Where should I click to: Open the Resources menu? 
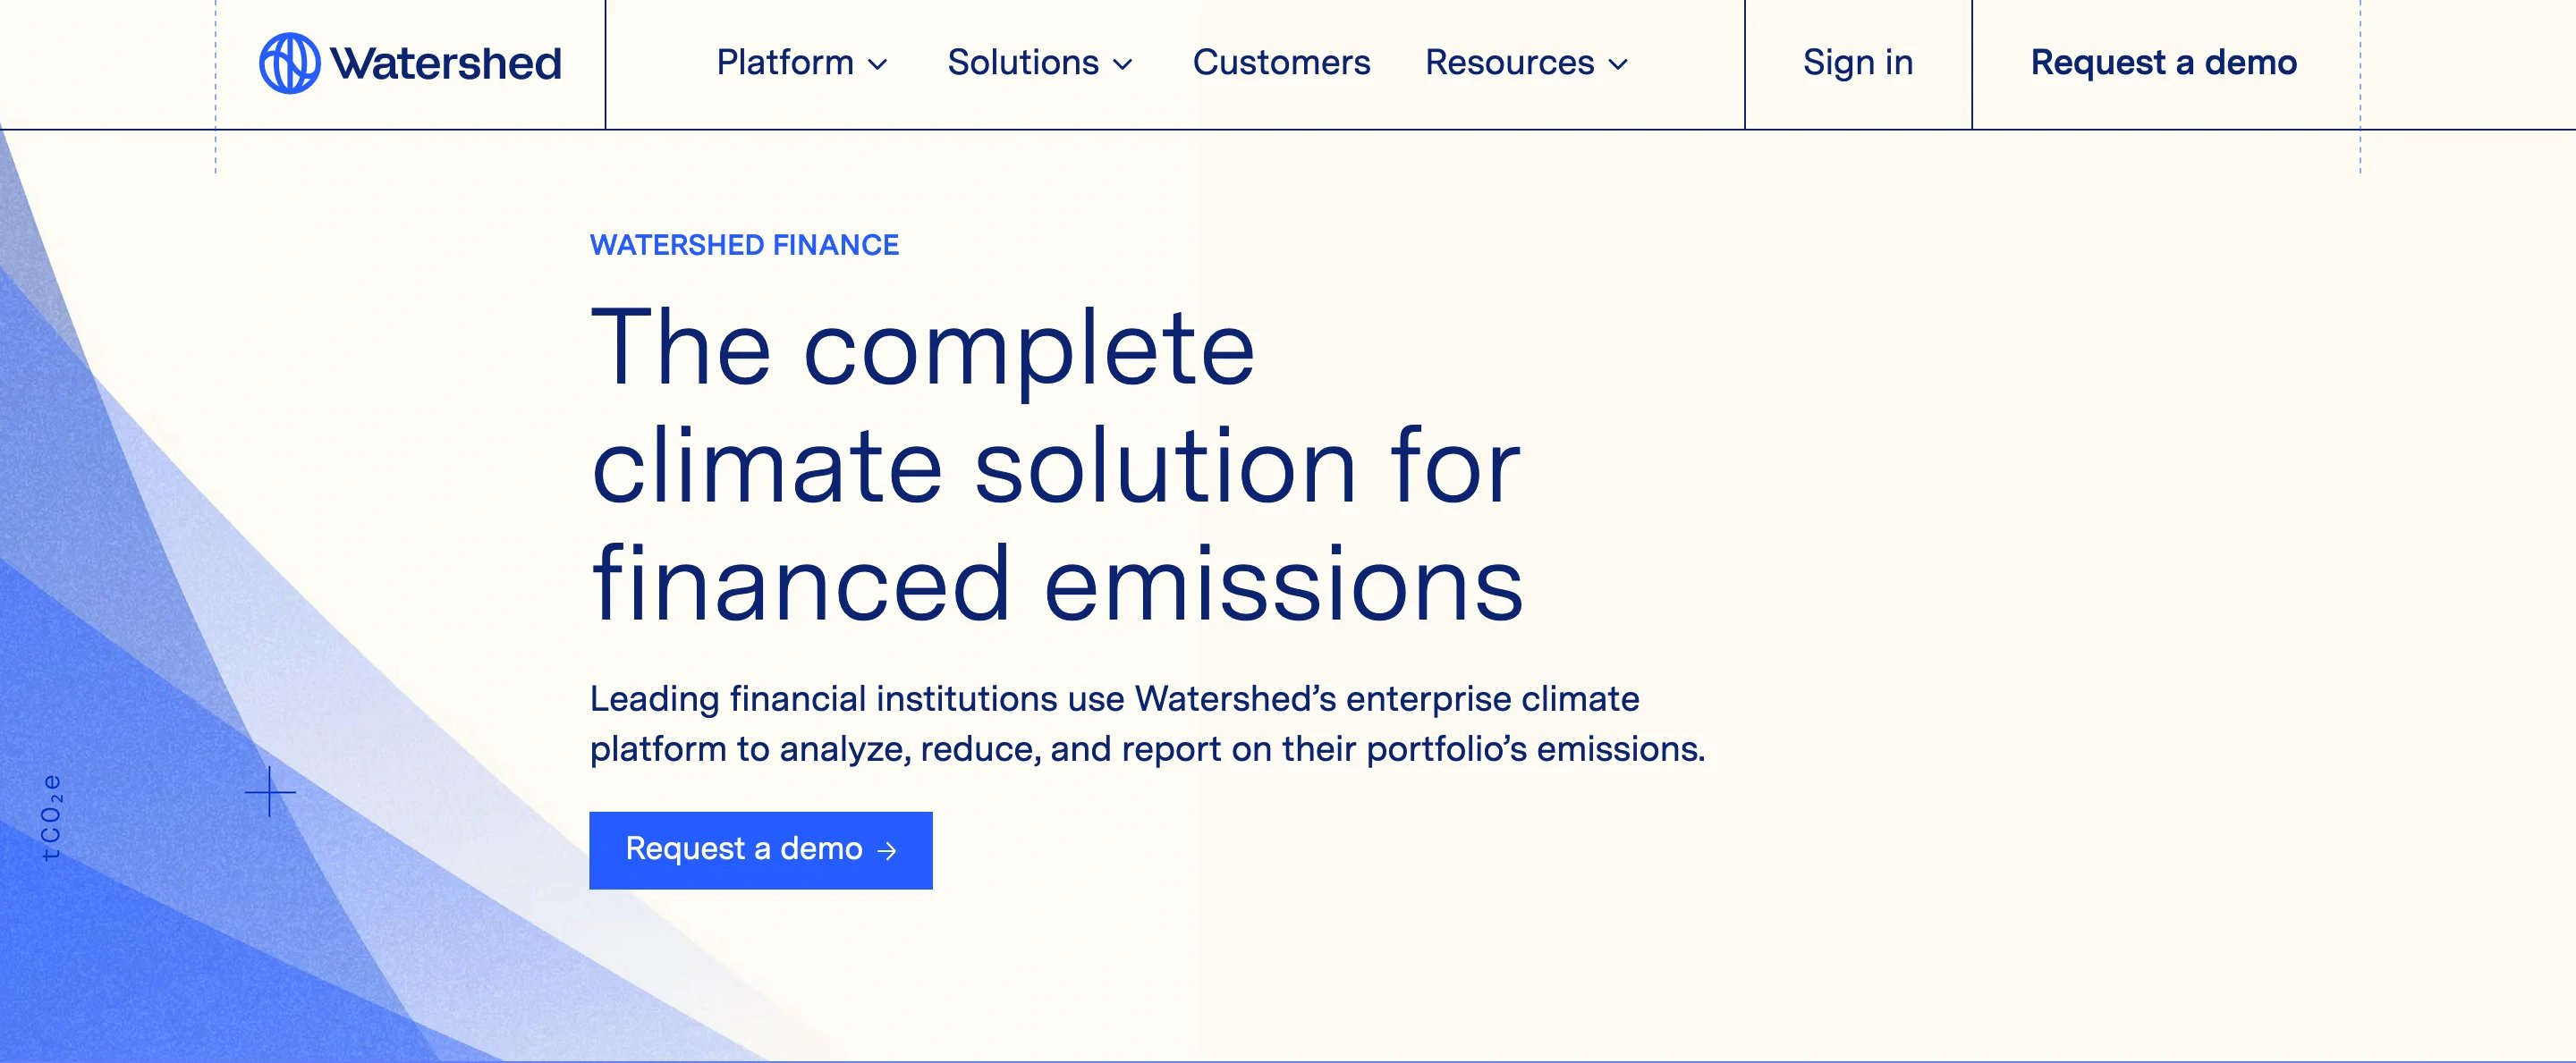coord(1510,63)
